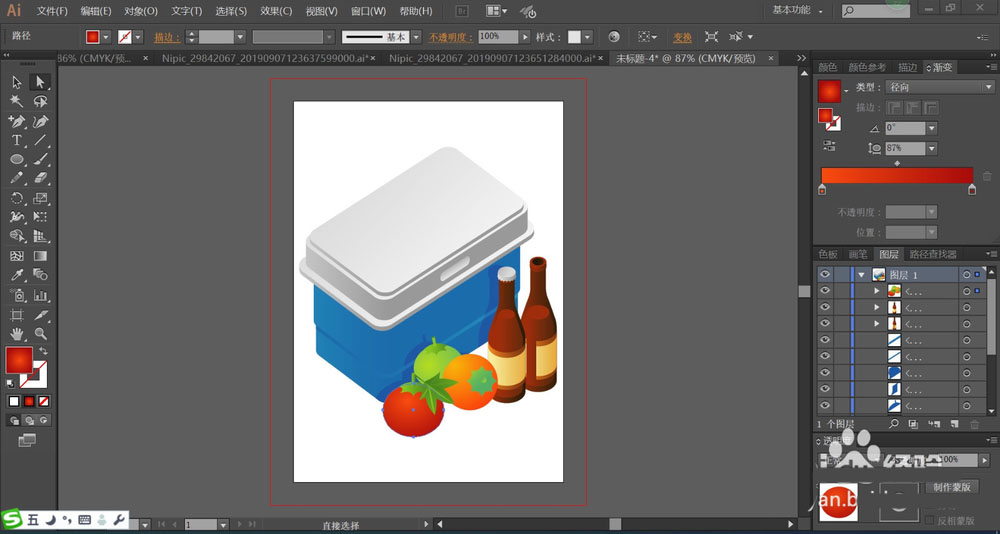Swap fill and stroke arrows icon
Screen dimensions: 1000x534
click(x=43, y=351)
